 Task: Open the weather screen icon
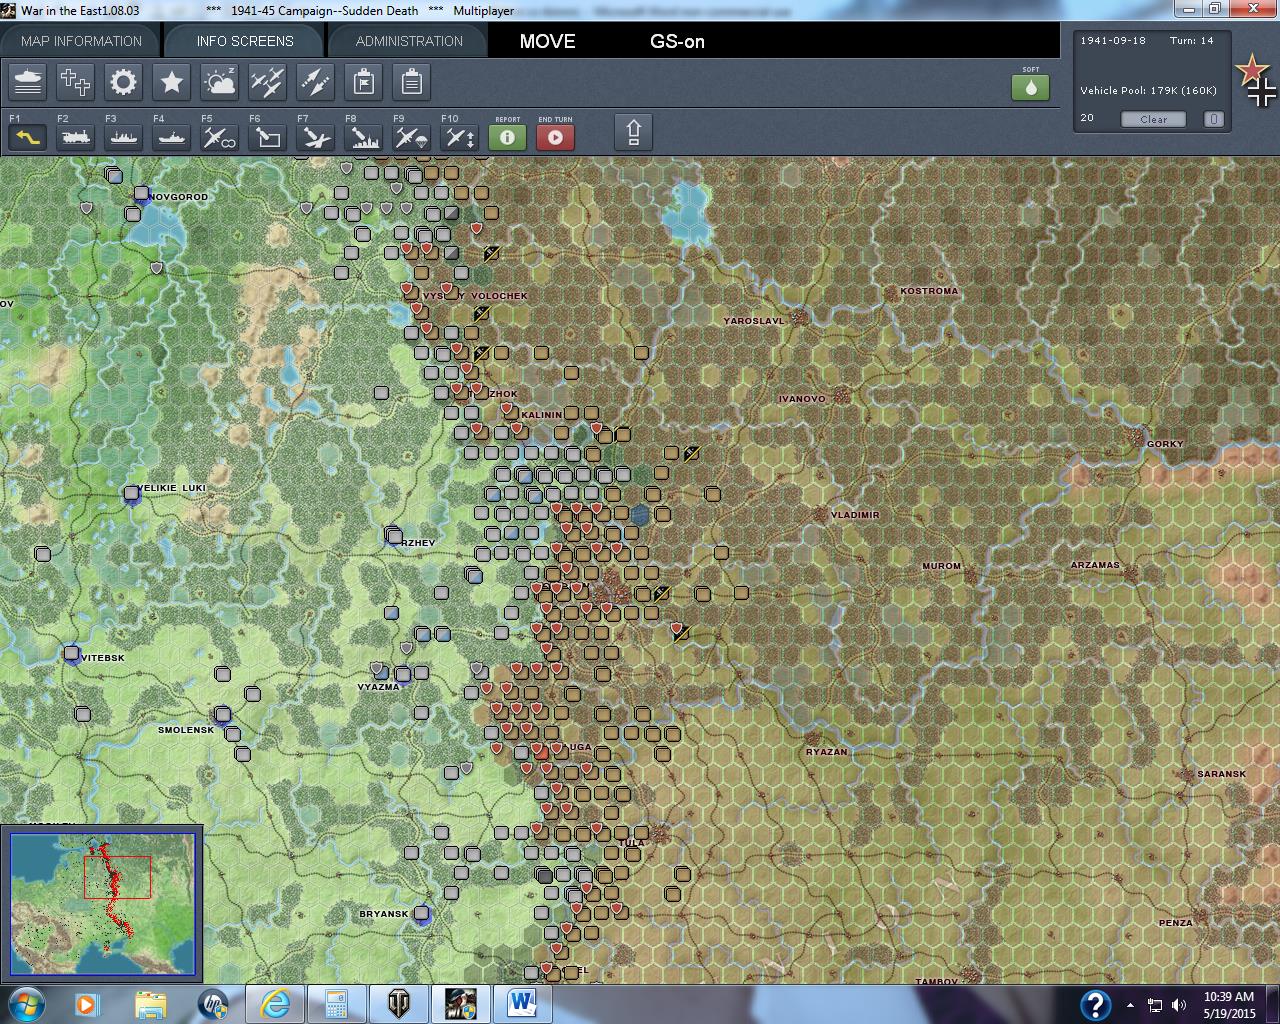click(x=220, y=82)
